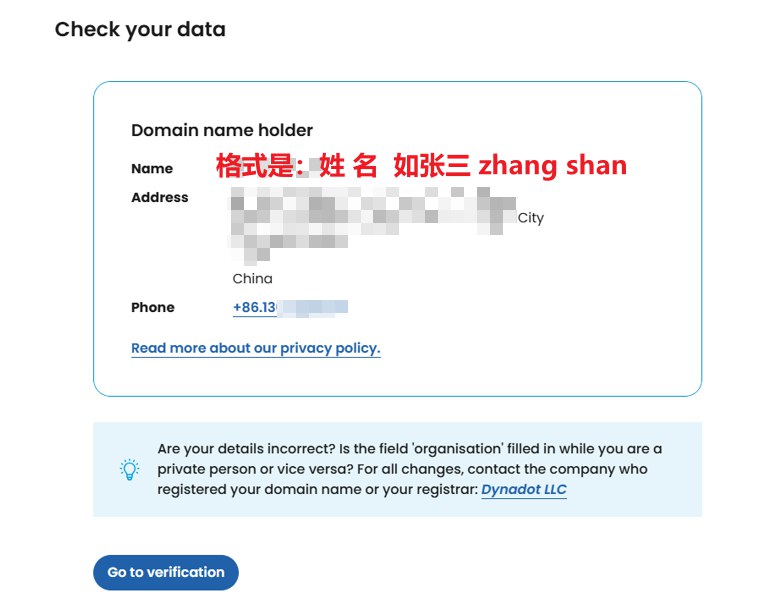Click the Domain name holder heading

coord(222,130)
